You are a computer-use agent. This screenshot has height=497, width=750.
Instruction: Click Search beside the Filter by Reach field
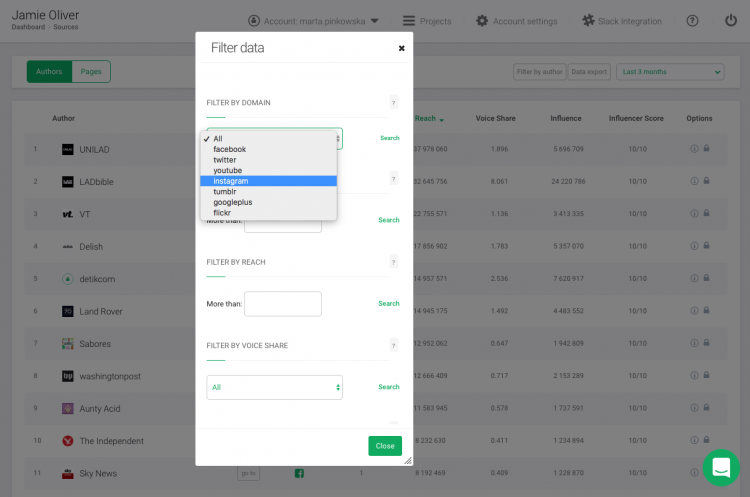click(x=389, y=303)
